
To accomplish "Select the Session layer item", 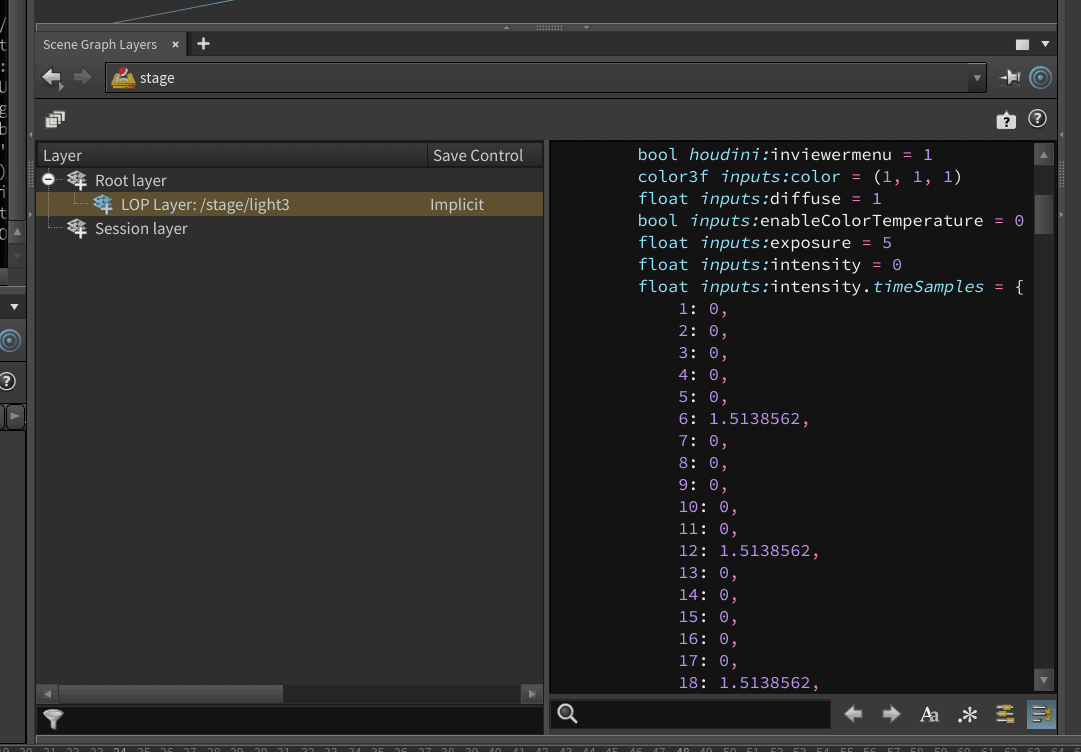I will pos(141,229).
